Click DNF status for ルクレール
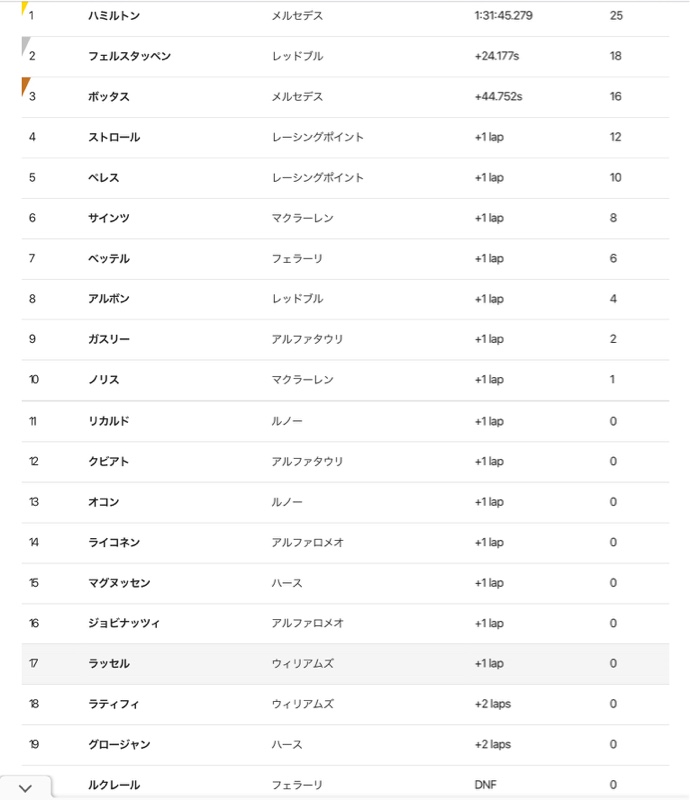Screen dimensions: 690x800 click(485, 785)
